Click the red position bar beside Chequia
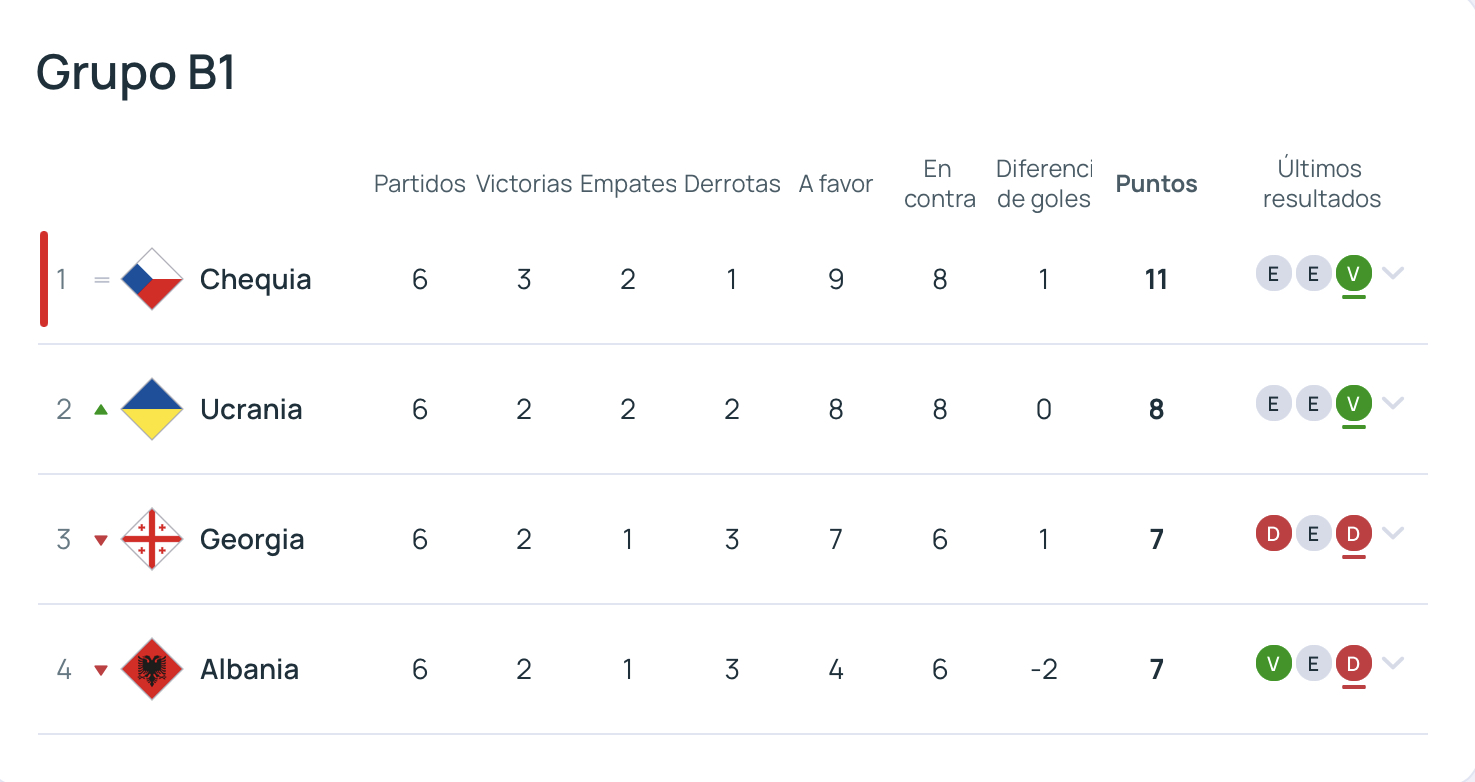 click(43, 279)
